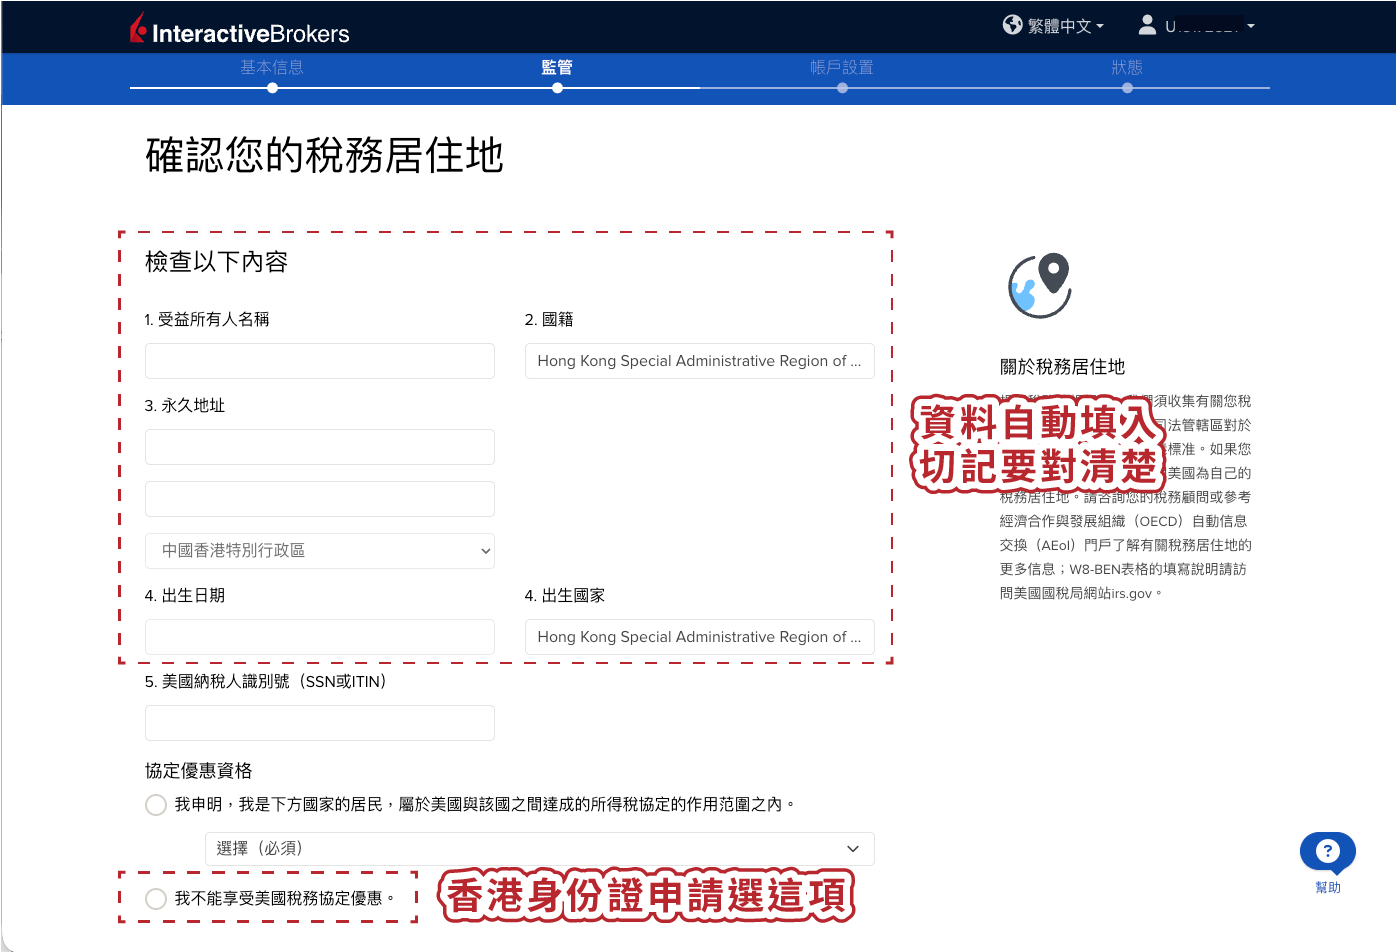Go to the 帳戶設置 step tab

click(842, 67)
